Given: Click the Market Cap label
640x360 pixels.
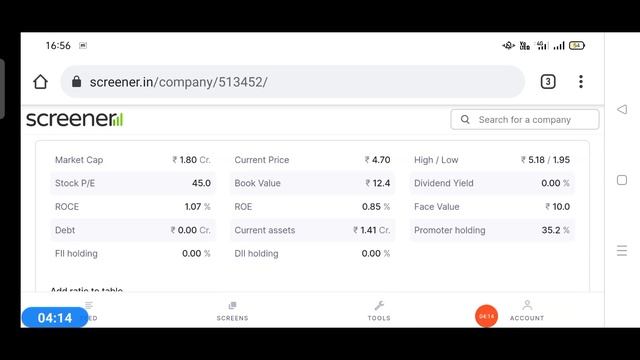Looking at the screenshot, I should 79,160.
